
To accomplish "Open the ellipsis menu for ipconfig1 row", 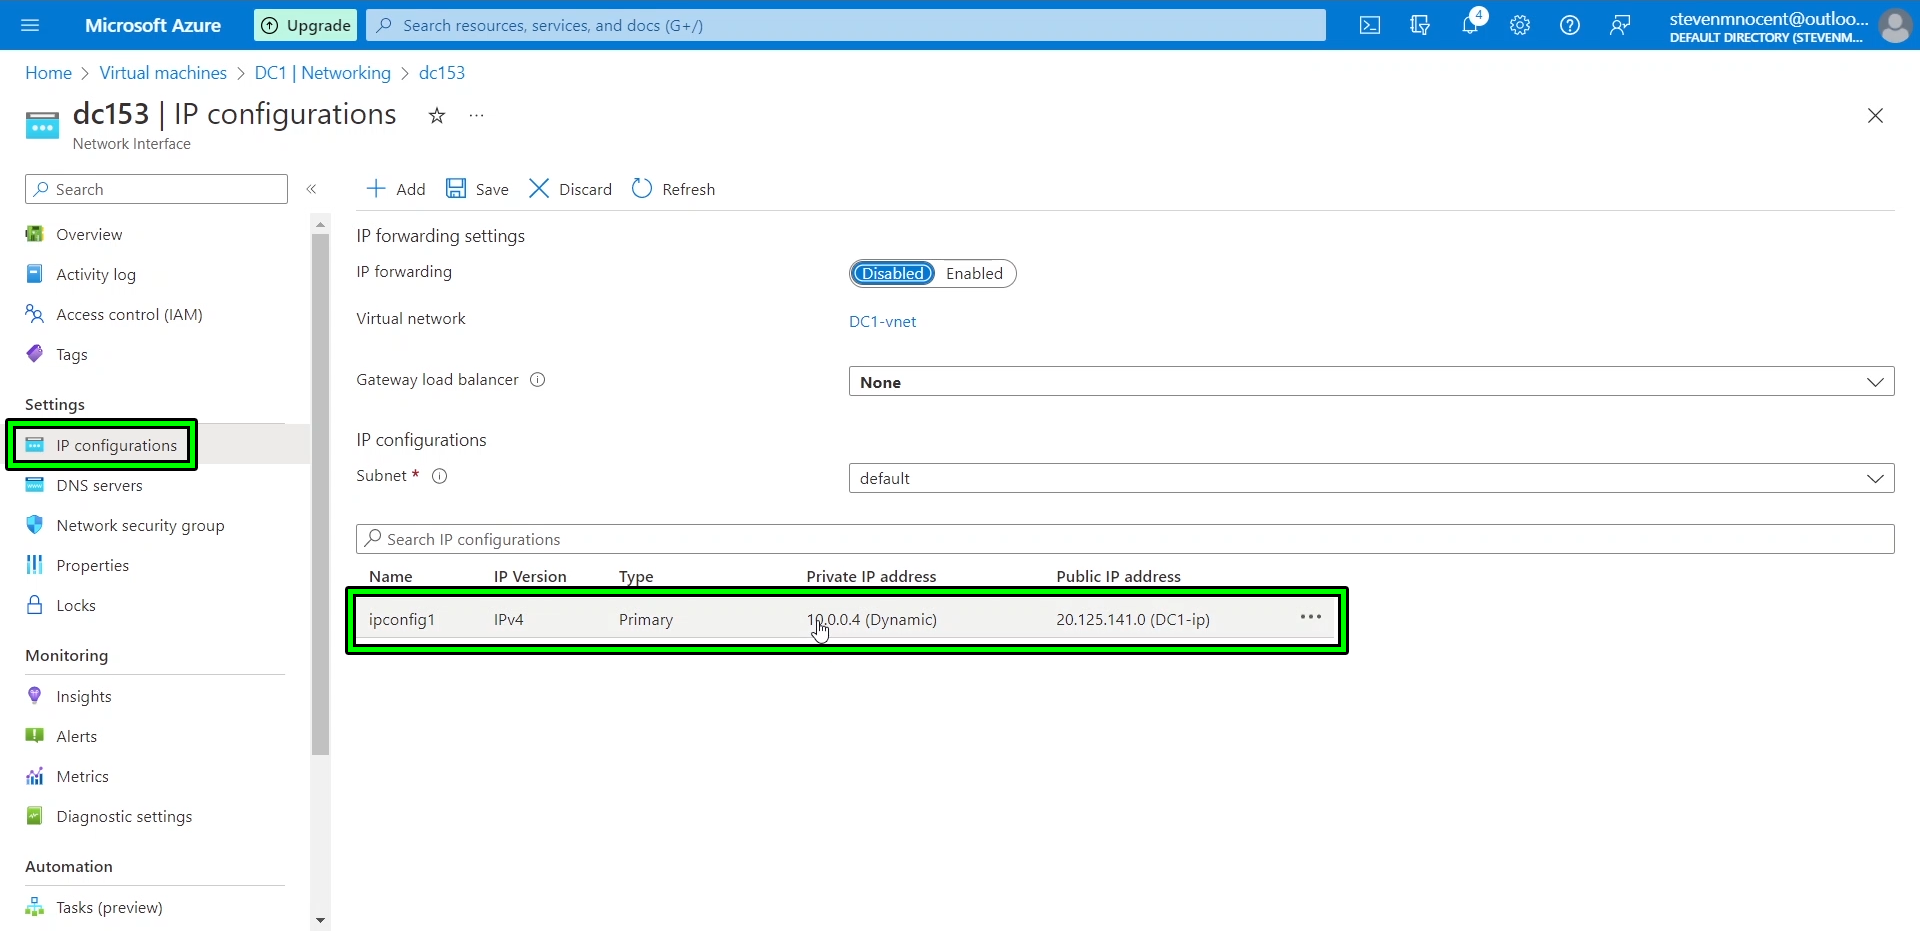I will (x=1310, y=617).
